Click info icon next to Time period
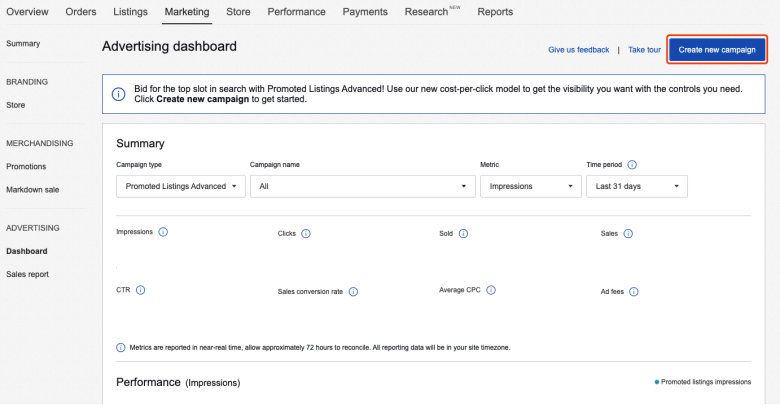This screenshot has width=780, height=405. 632,165
